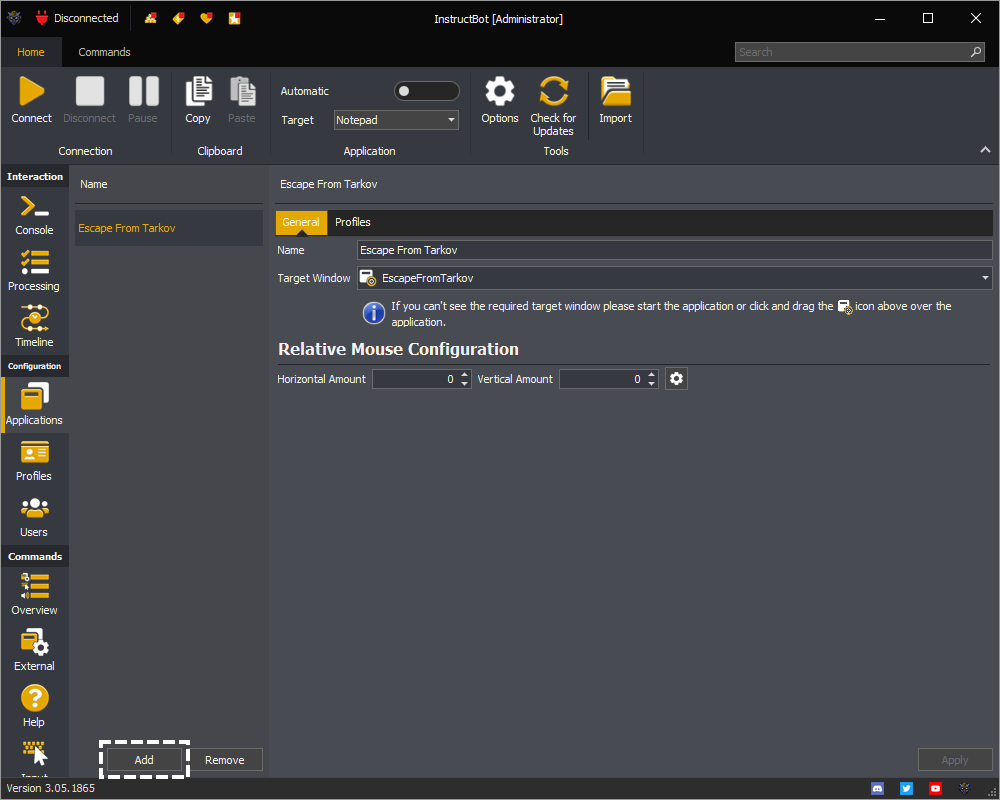Open the External commands section

[x=34, y=651]
